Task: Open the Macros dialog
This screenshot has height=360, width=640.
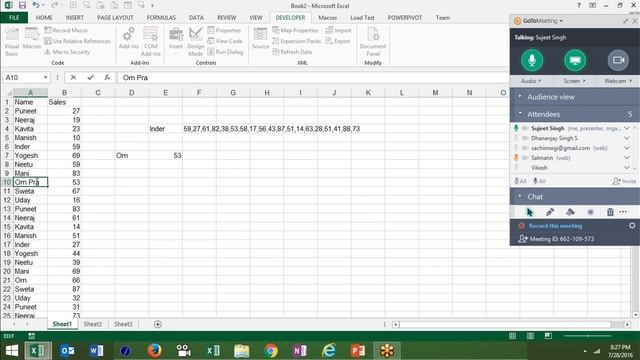Action: tap(31, 39)
